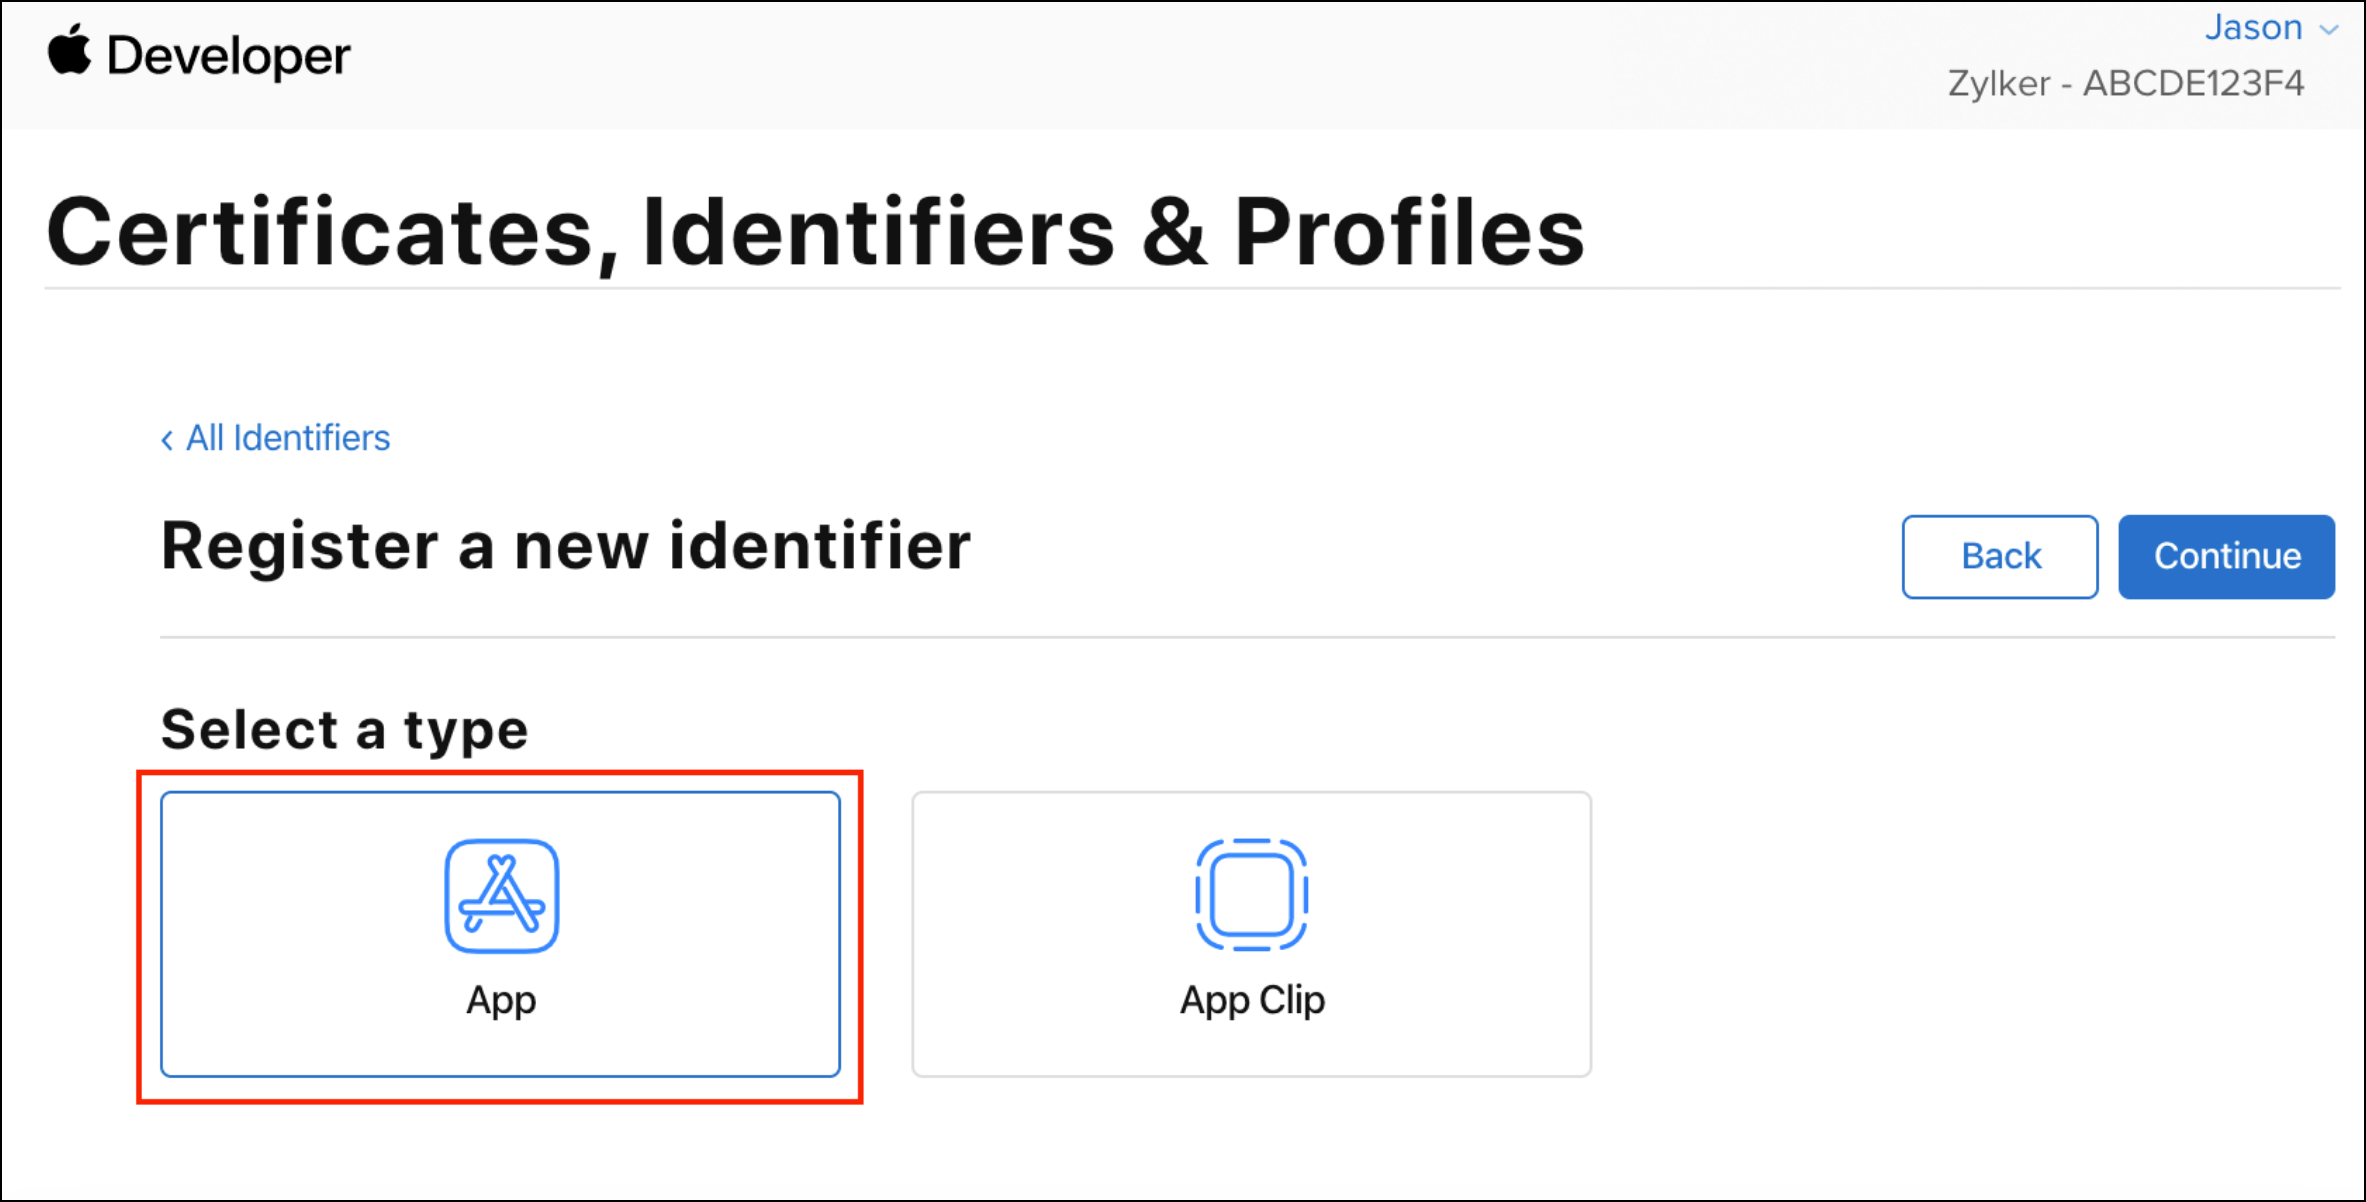Expand the chevron next to Jason
This screenshot has height=1202, width=2366.
point(2329,30)
